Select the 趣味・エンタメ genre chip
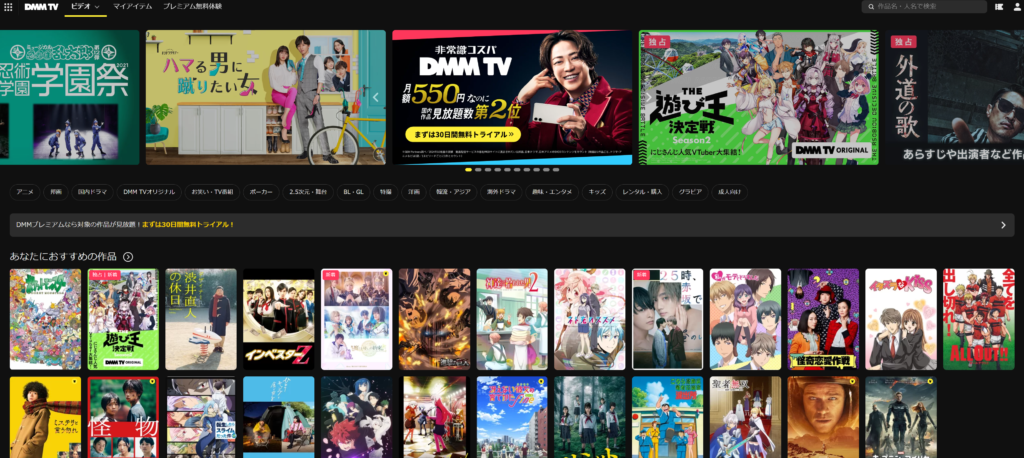 pyautogui.click(x=552, y=192)
